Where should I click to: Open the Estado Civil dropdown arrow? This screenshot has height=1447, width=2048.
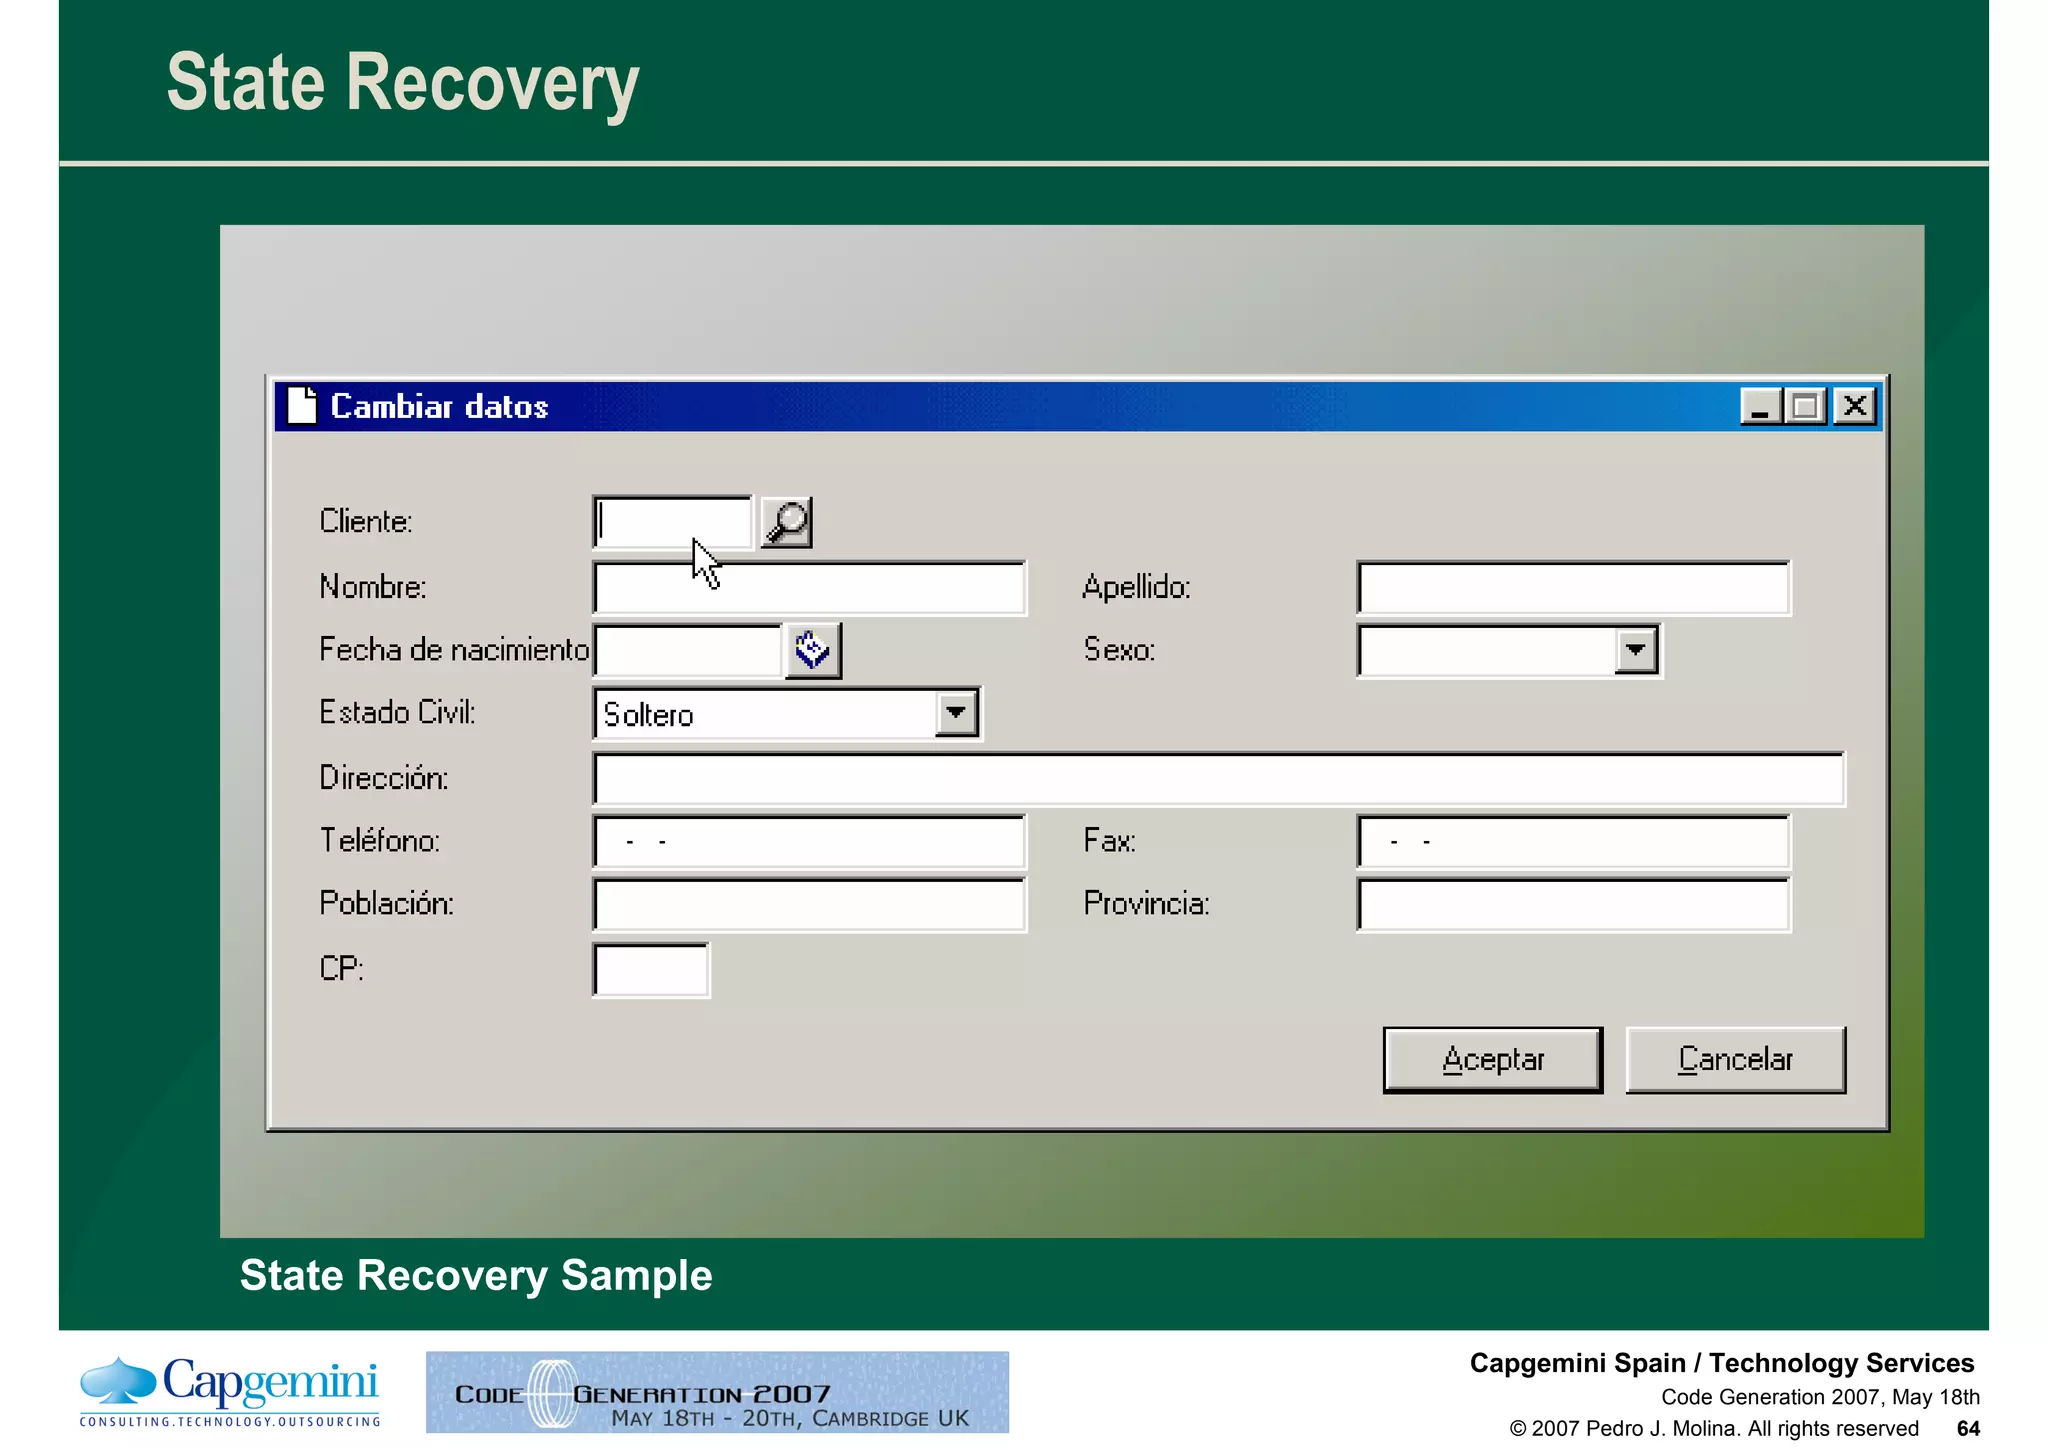click(957, 714)
